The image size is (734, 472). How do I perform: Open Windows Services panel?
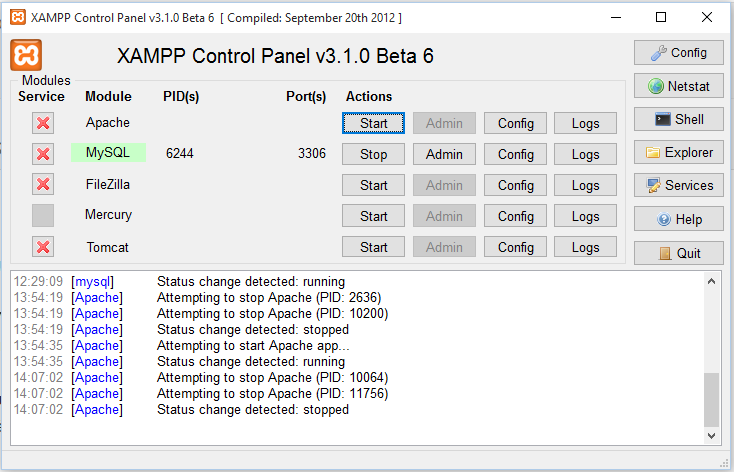point(678,185)
